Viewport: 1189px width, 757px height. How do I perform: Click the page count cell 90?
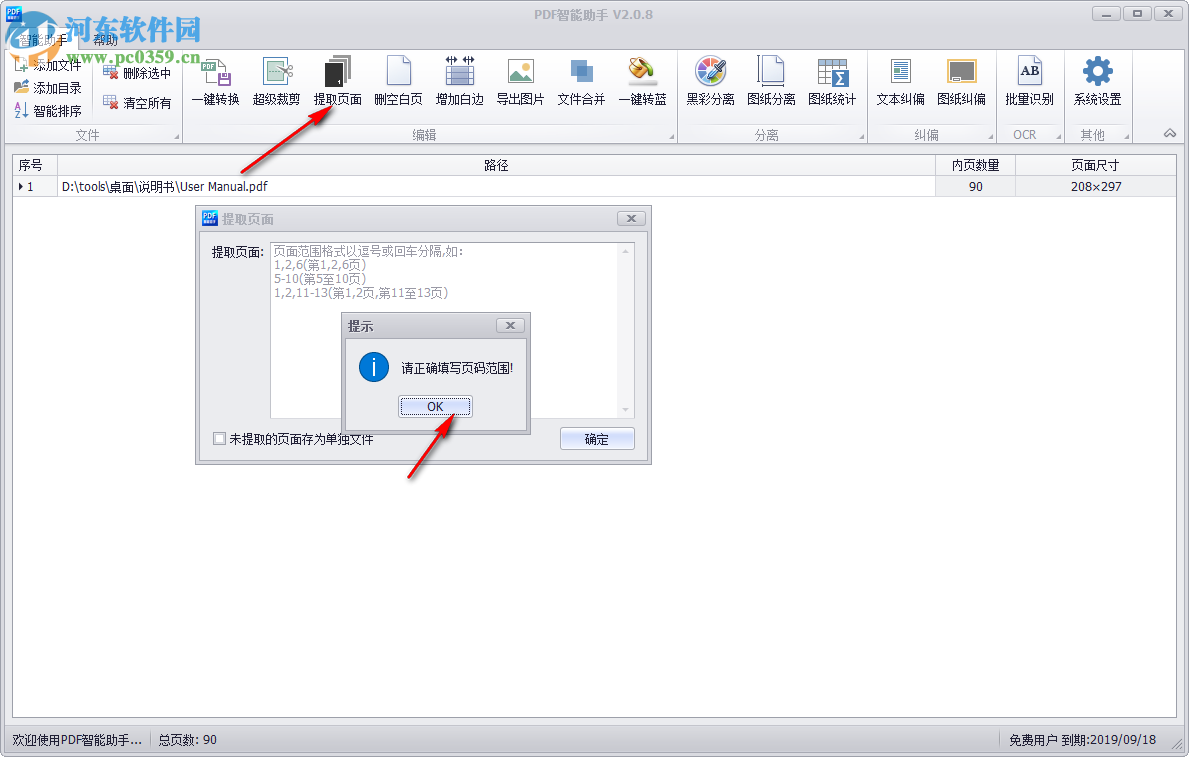pos(975,187)
